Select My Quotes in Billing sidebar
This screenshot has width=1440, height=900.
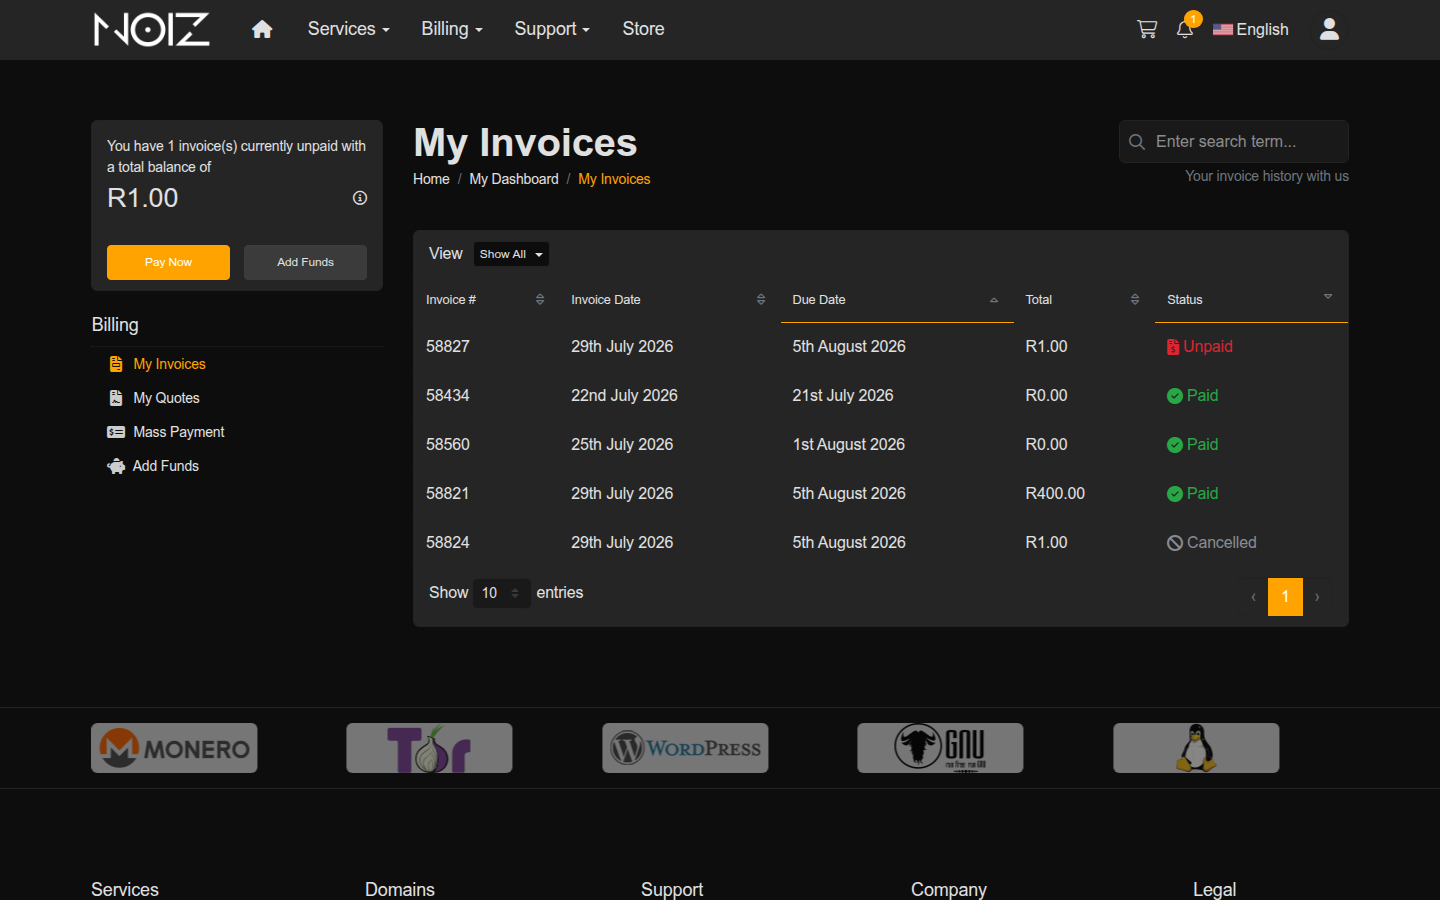click(x=166, y=398)
